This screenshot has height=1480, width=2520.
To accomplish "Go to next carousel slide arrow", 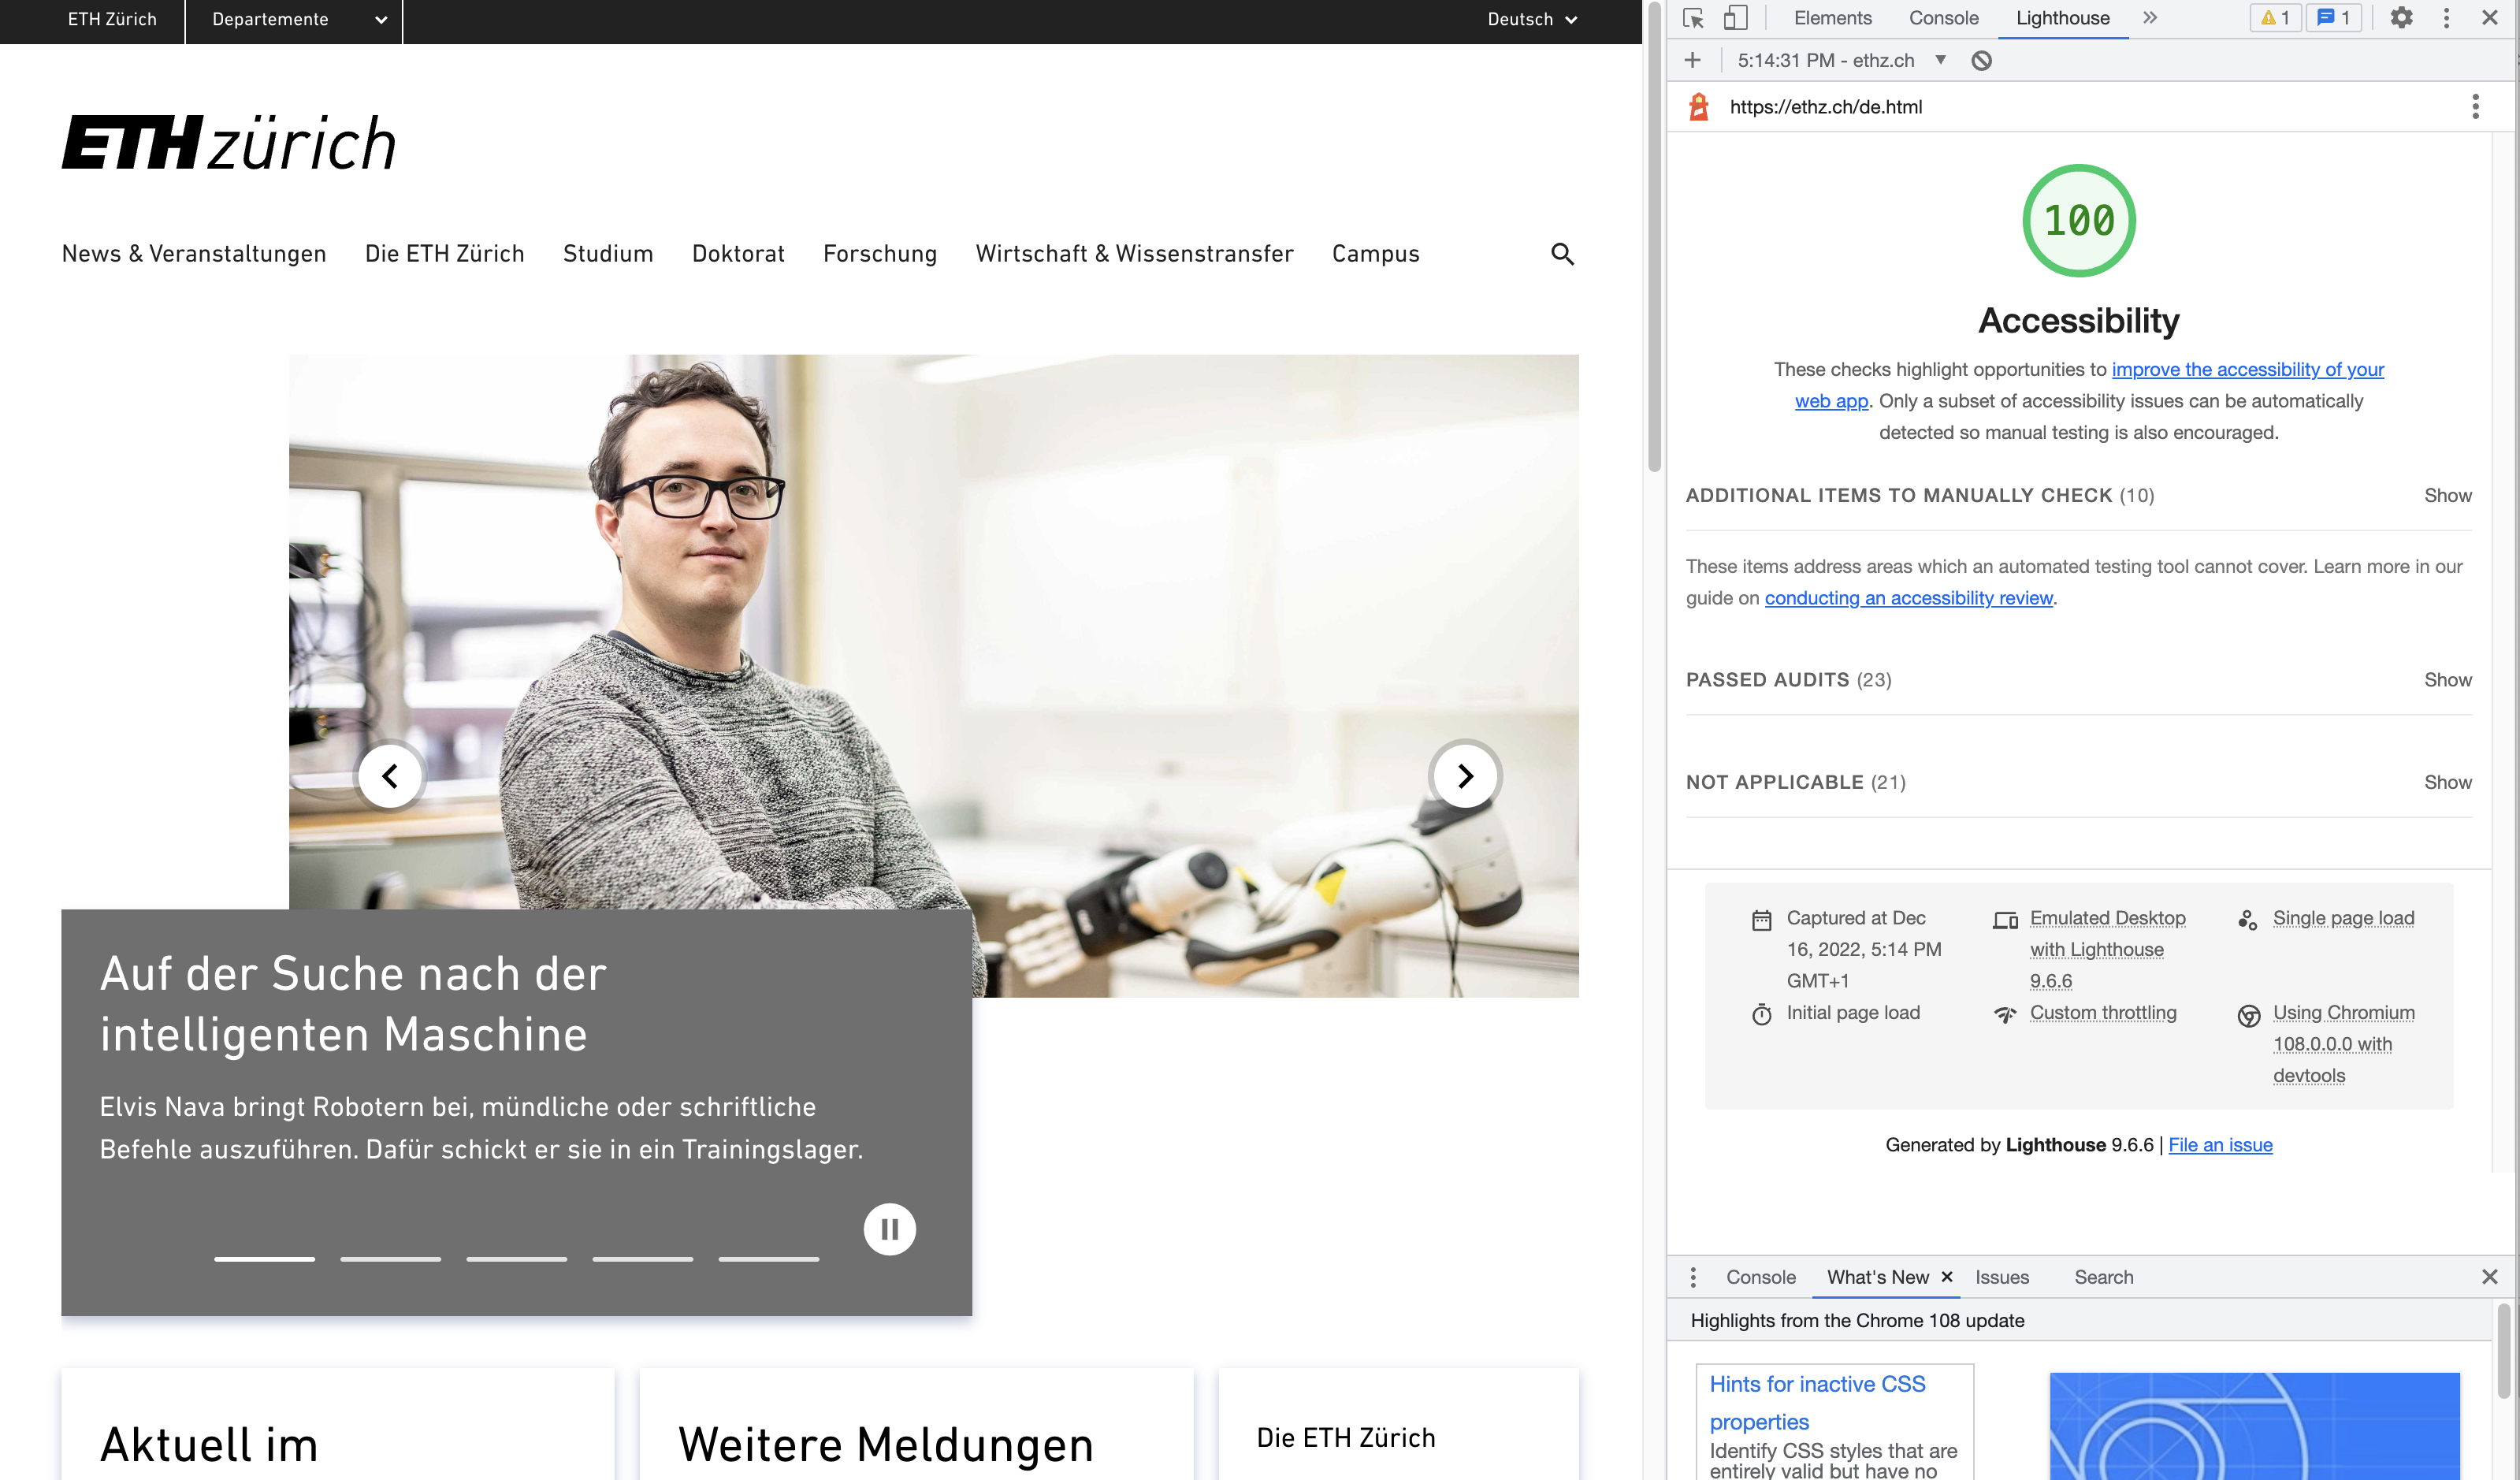I will pos(1465,775).
